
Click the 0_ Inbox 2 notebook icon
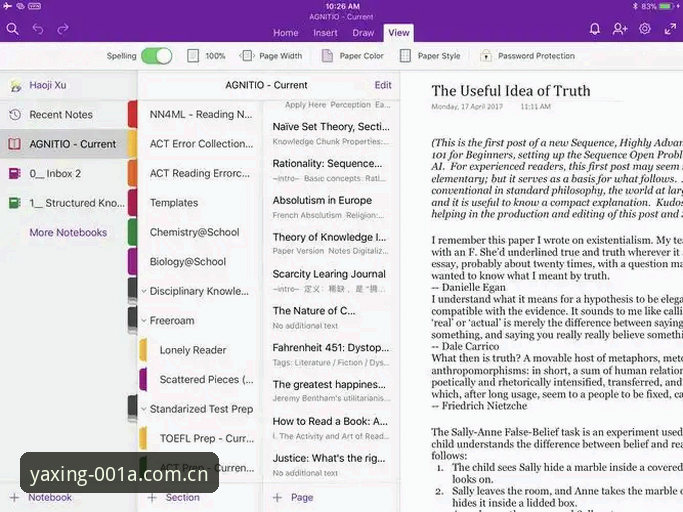[x=14, y=173]
